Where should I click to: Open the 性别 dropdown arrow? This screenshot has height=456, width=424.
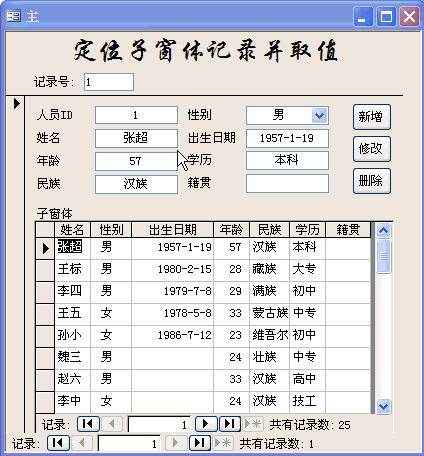(x=320, y=116)
